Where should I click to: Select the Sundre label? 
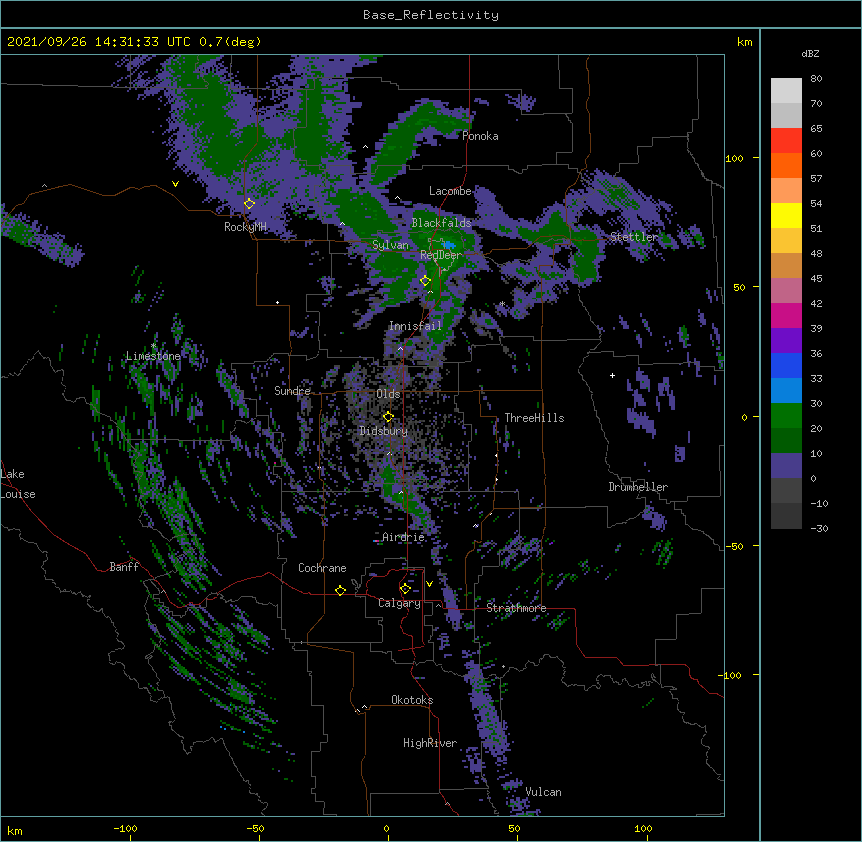tap(292, 391)
